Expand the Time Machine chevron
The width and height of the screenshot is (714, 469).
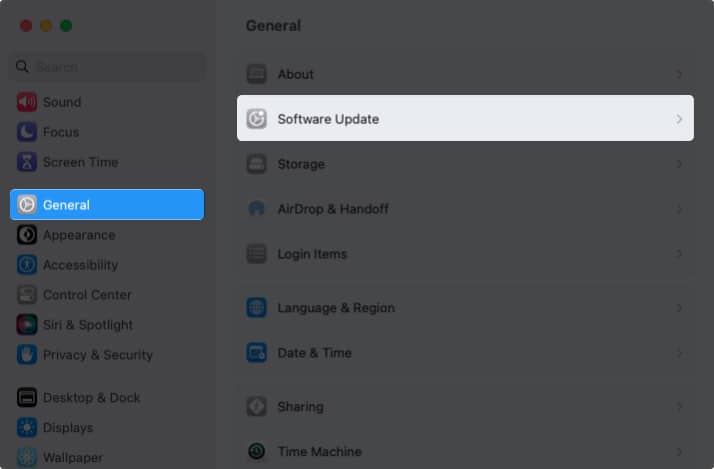[x=679, y=451]
